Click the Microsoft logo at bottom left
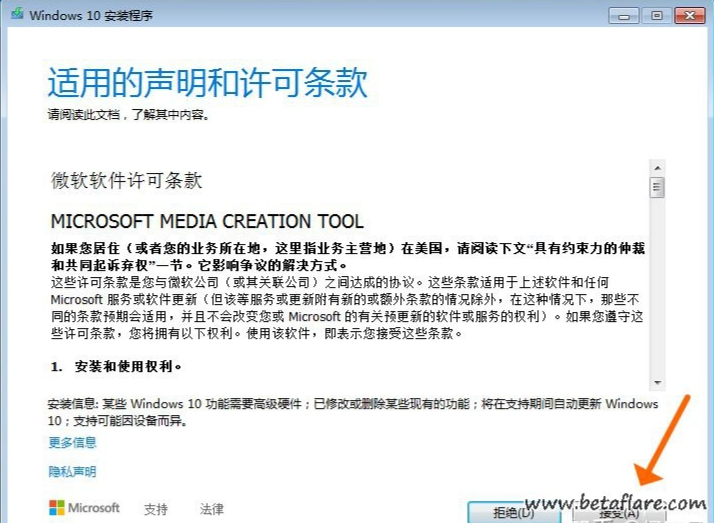Viewport: 714px width, 523px height. [84, 508]
